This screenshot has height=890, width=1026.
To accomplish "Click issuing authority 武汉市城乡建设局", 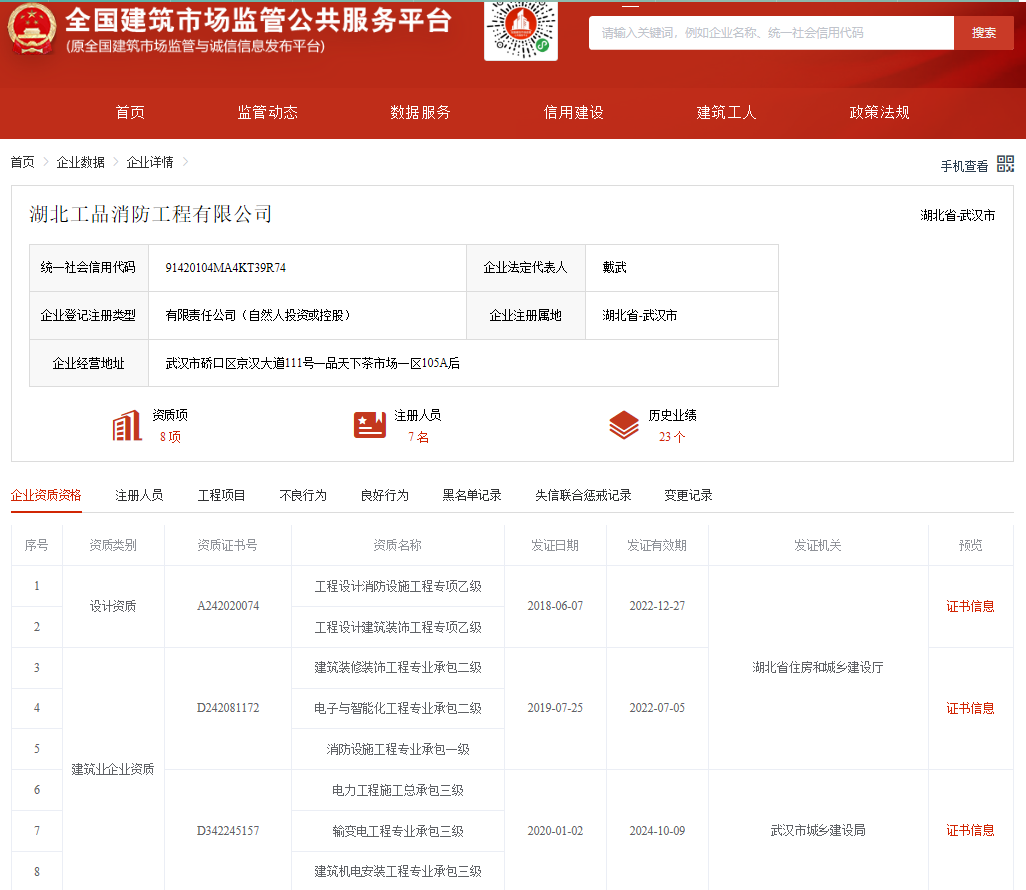I will [818, 830].
